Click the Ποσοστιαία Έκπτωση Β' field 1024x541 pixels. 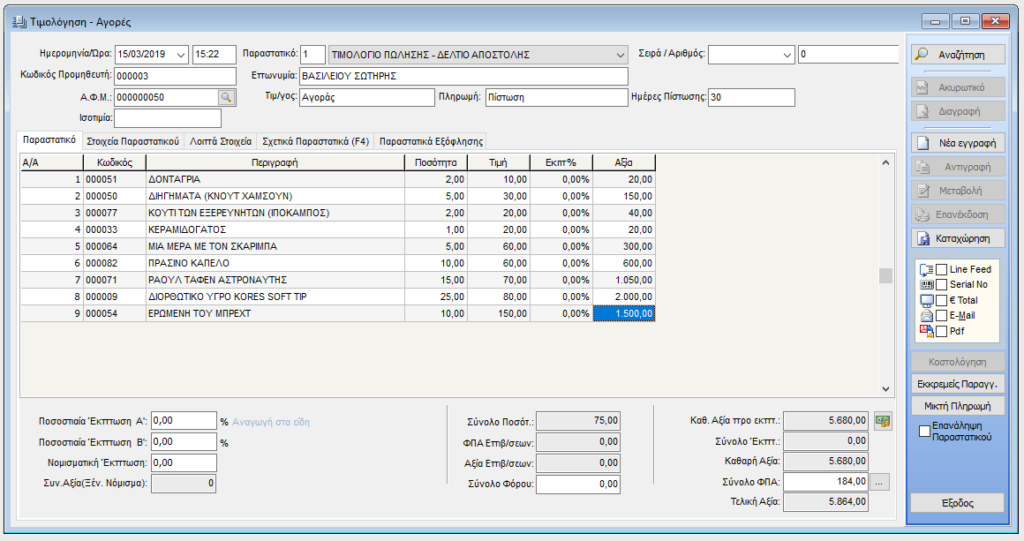click(184, 442)
